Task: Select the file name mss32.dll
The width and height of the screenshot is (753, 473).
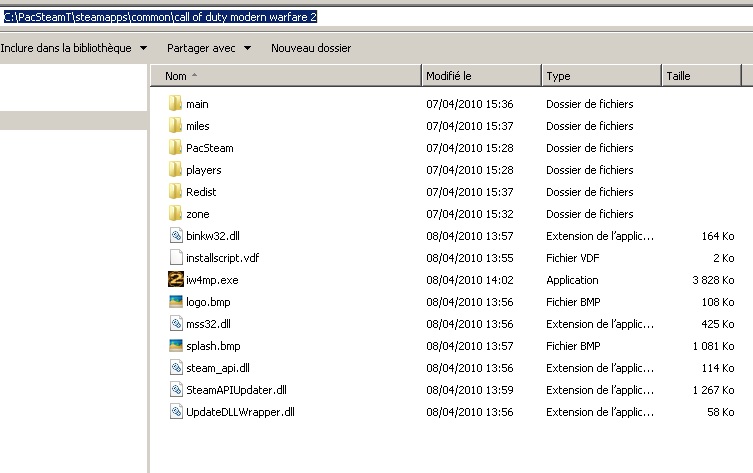Action: click(208, 324)
